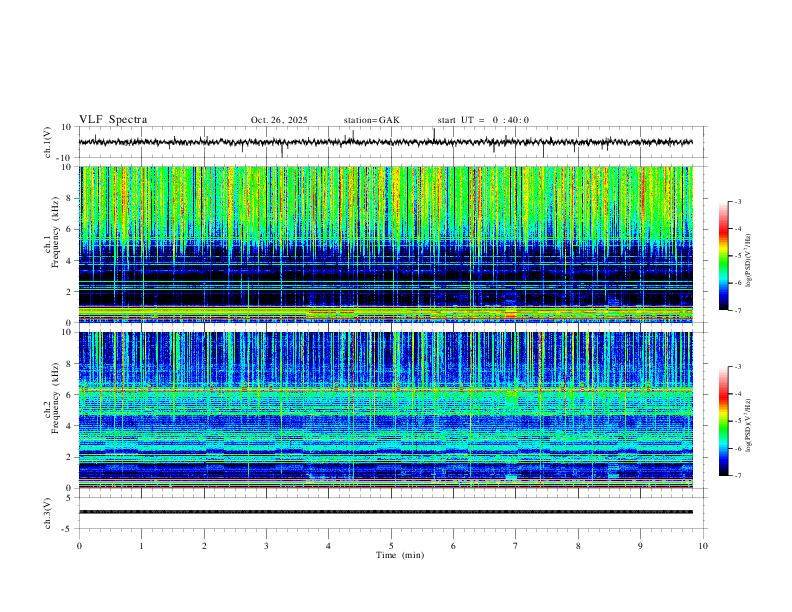The height and width of the screenshot is (612, 792).
Task: Click the "ch.1(V)" waveform axis label
Action: pos(47,142)
